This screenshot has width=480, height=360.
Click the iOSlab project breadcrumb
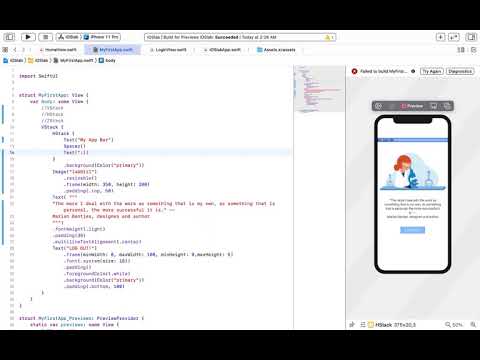tap(13, 60)
